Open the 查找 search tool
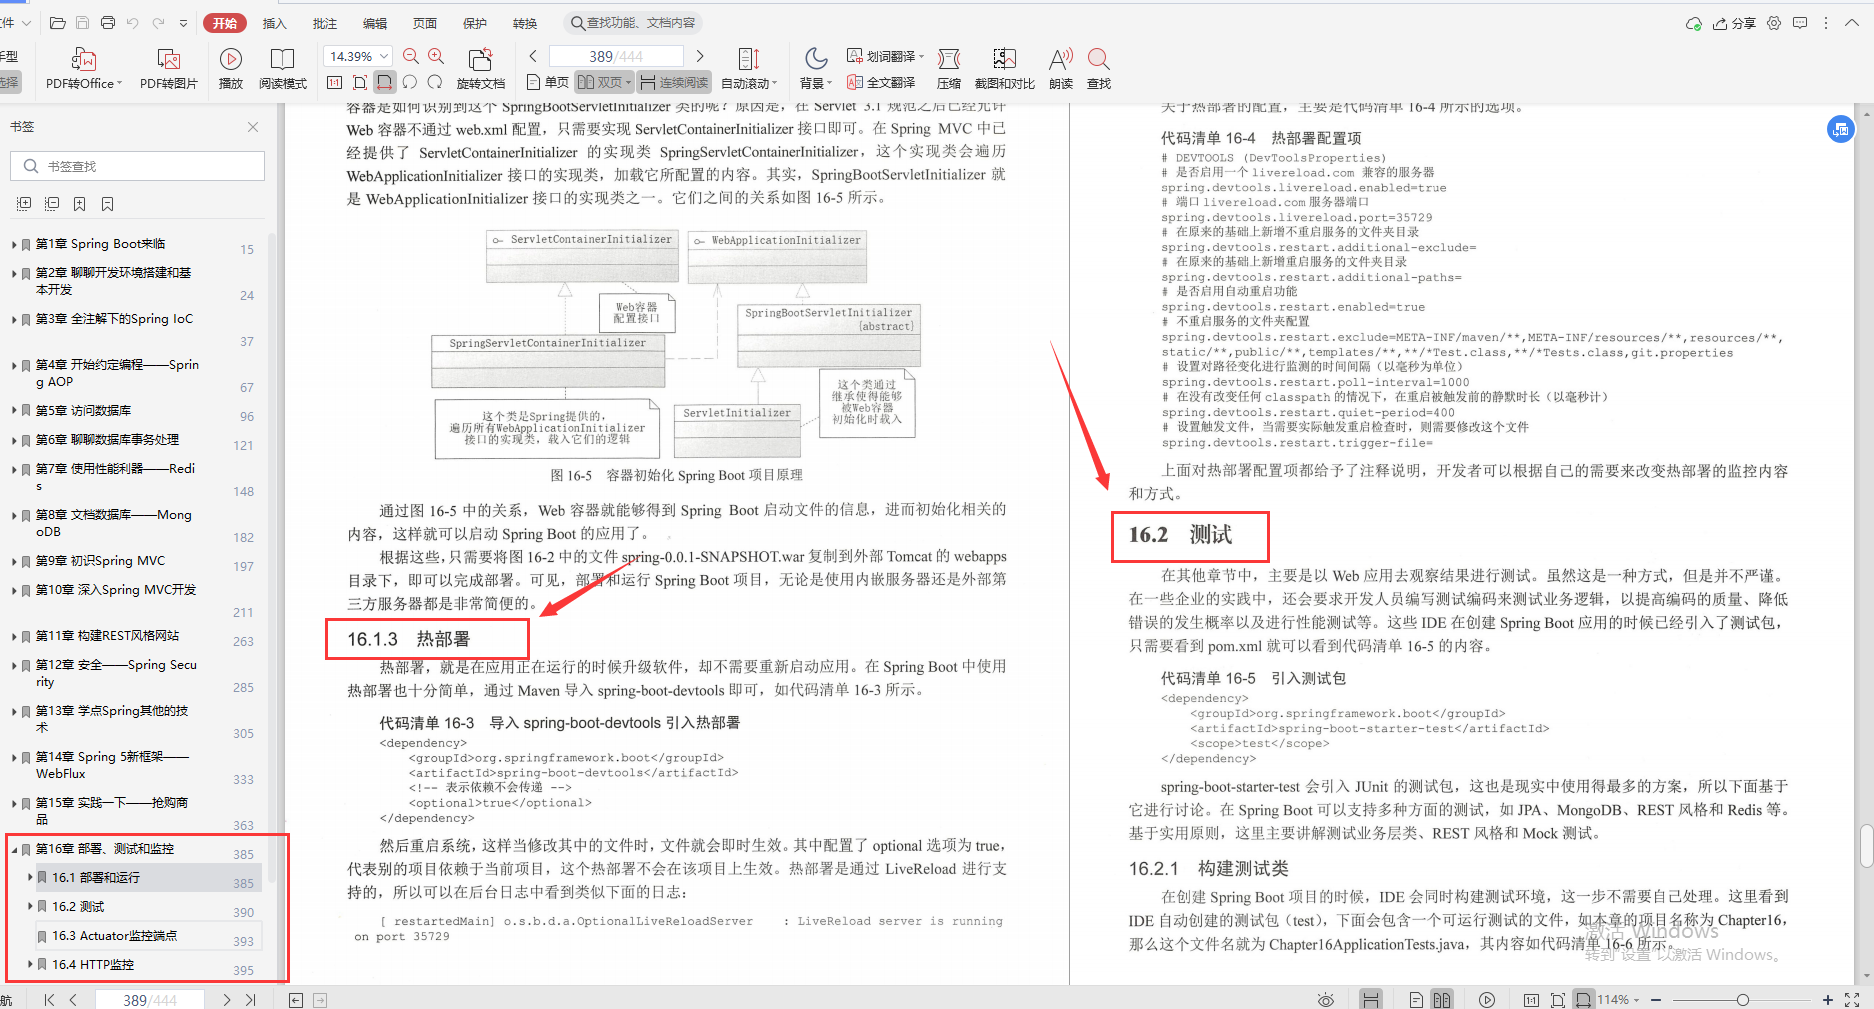 point(1099,69)
